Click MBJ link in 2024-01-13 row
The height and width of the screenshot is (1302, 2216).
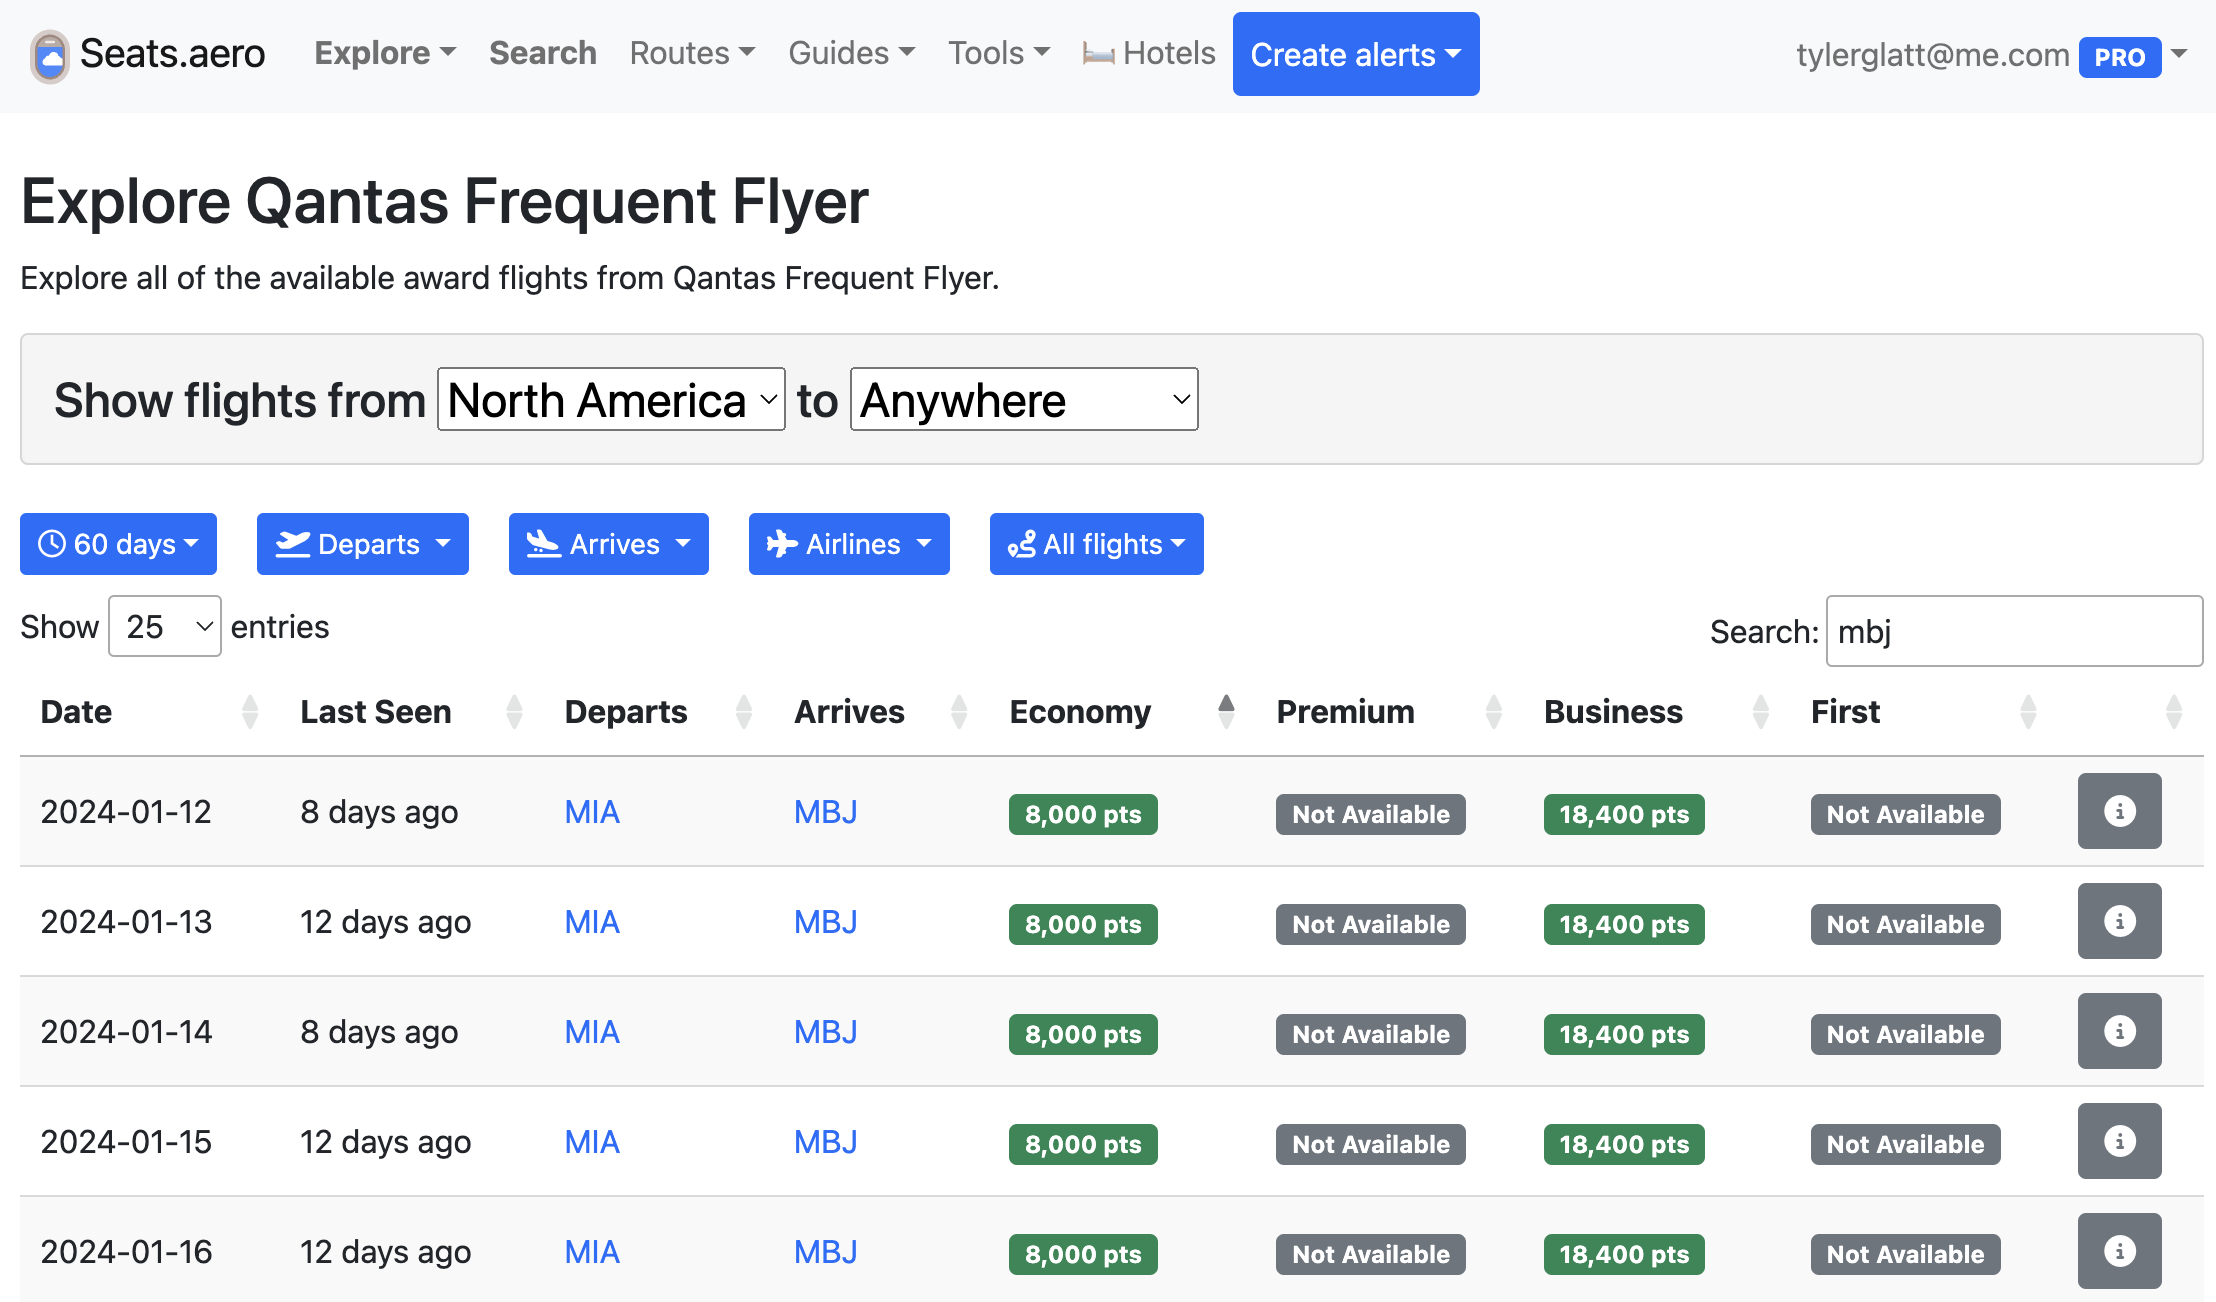(826, 922)
